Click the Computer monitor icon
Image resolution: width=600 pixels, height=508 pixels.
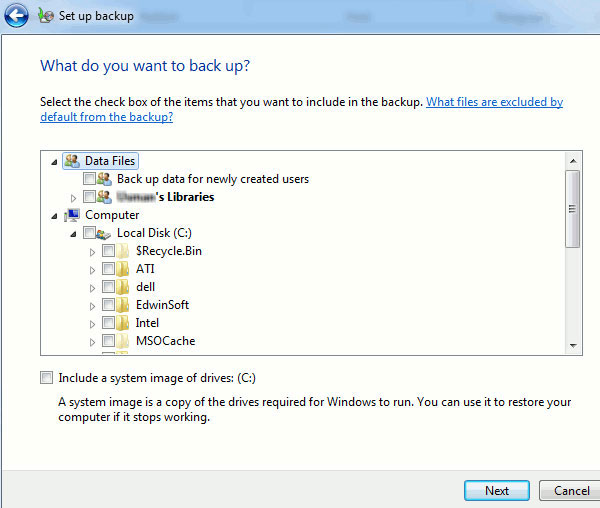click(72, 215)
